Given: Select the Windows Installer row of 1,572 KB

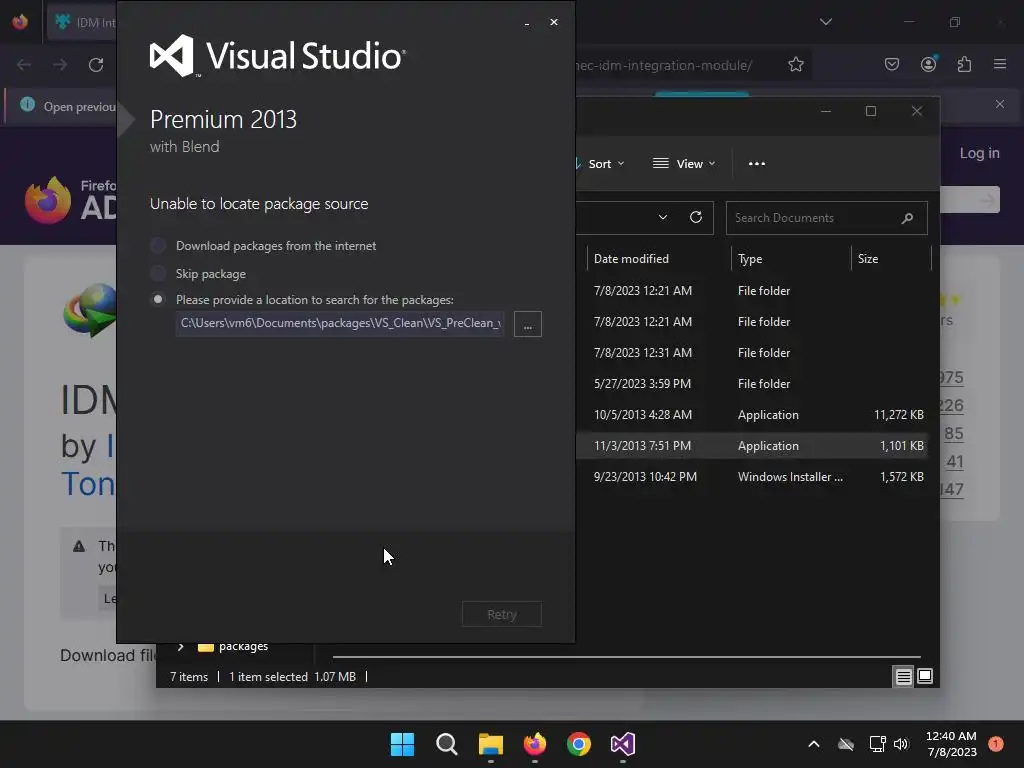Looking at the screenshot, I should click(x=752, y=477).
